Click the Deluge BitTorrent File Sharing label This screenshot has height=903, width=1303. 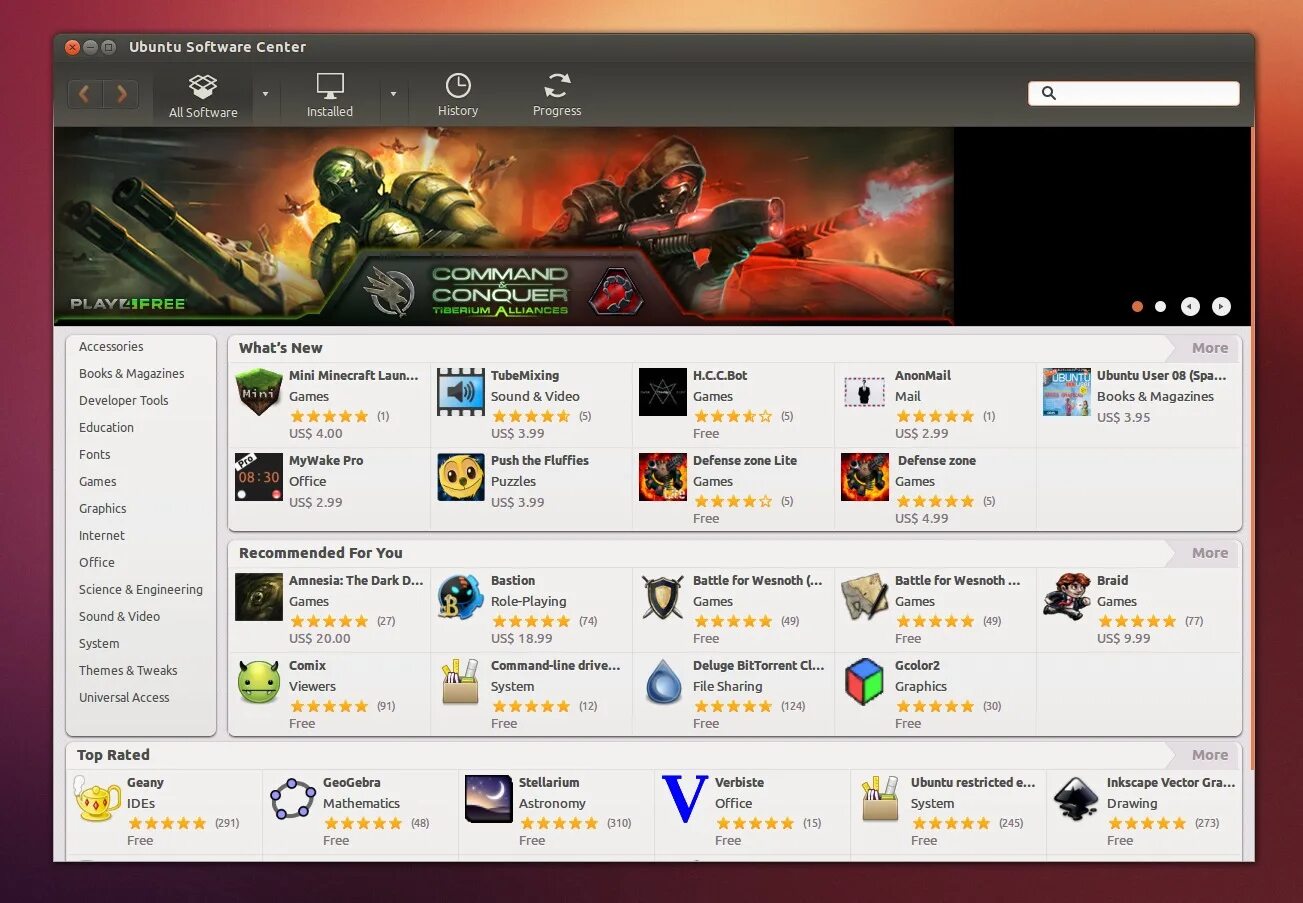coord(728,686)
